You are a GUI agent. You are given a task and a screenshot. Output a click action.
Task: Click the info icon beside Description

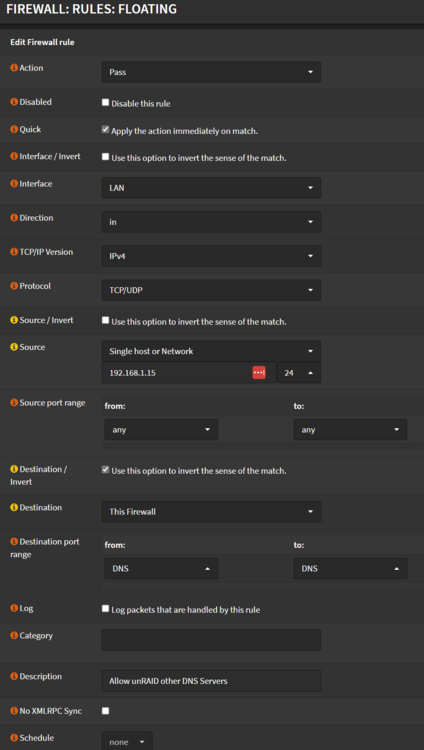point(14,676)
